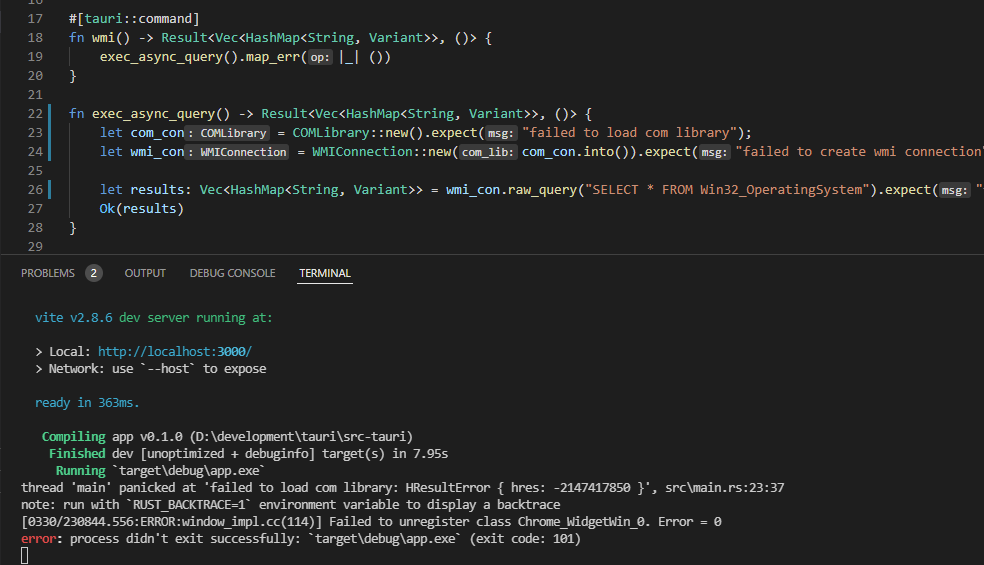Image resolution: width=984 pixels, height=565 pixels.
Task: Click the Ok(results) return expression
Action: pyautogui.click(x=141, y=208)
